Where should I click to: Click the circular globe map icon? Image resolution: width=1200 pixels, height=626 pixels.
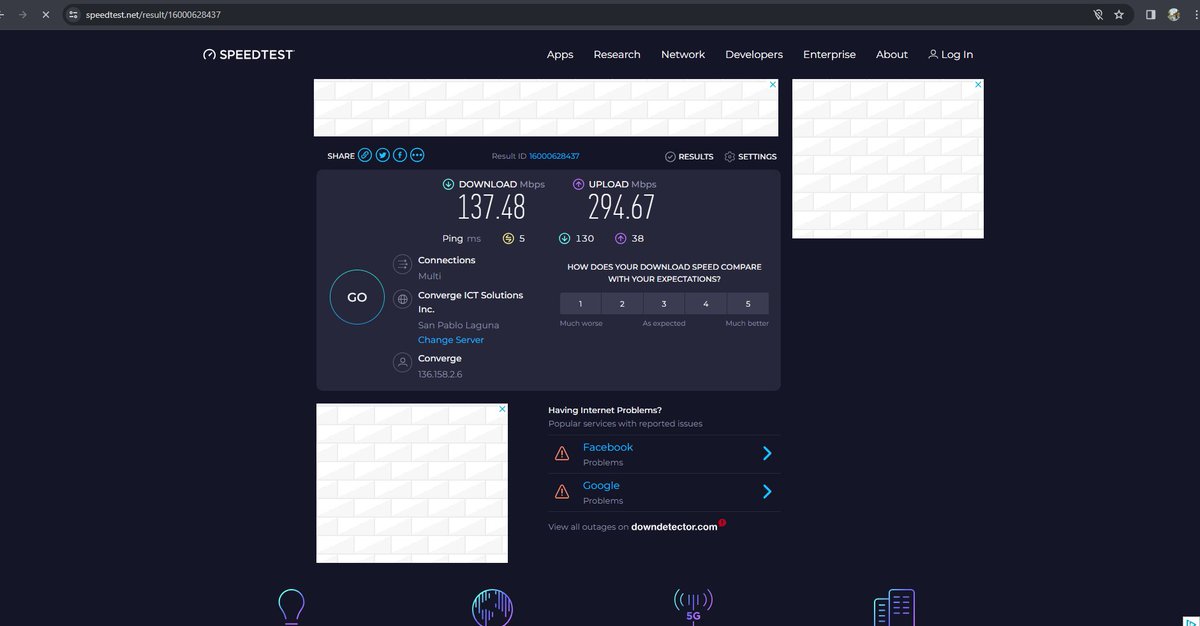point(492,608)
